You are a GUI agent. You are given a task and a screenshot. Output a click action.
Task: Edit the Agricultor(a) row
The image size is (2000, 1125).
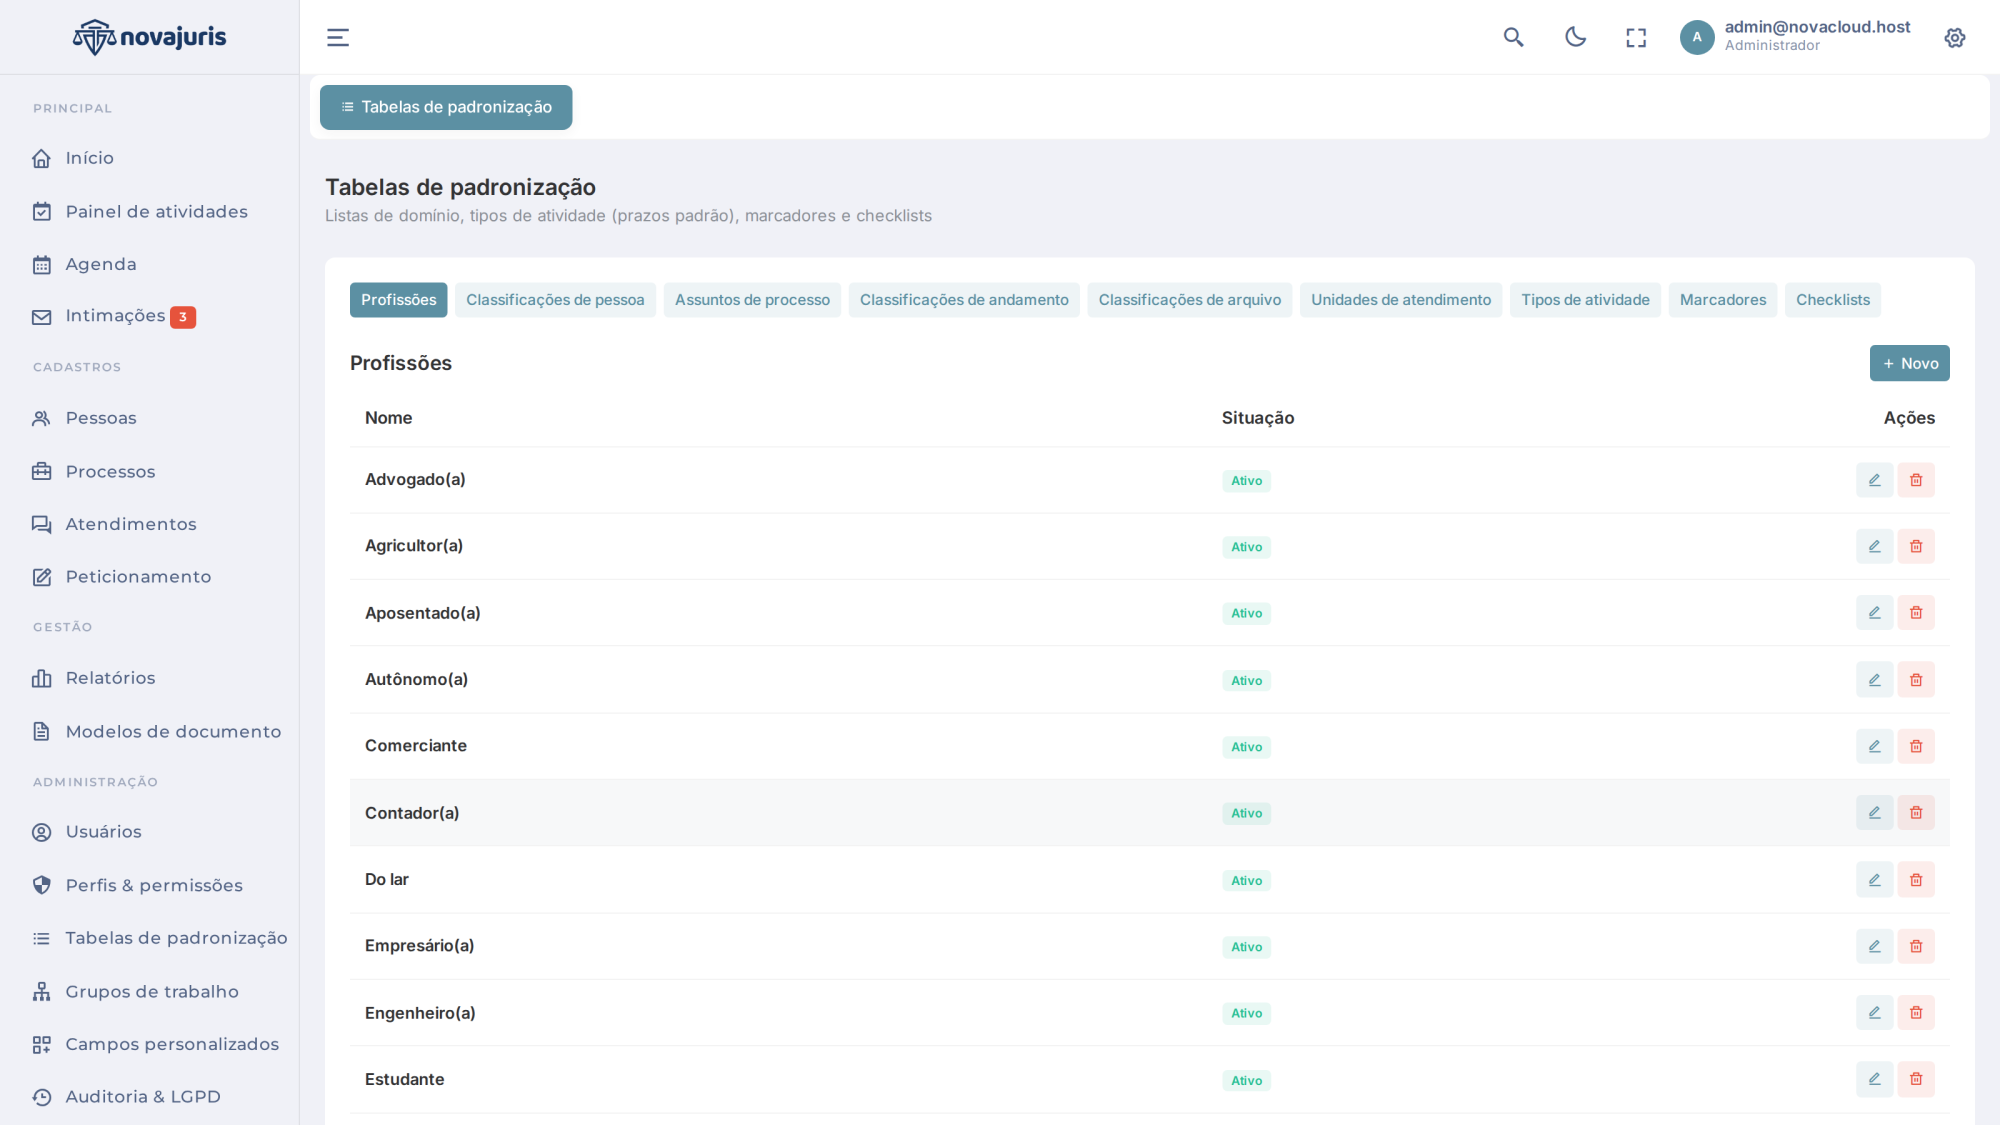(x=1875, y=546)
